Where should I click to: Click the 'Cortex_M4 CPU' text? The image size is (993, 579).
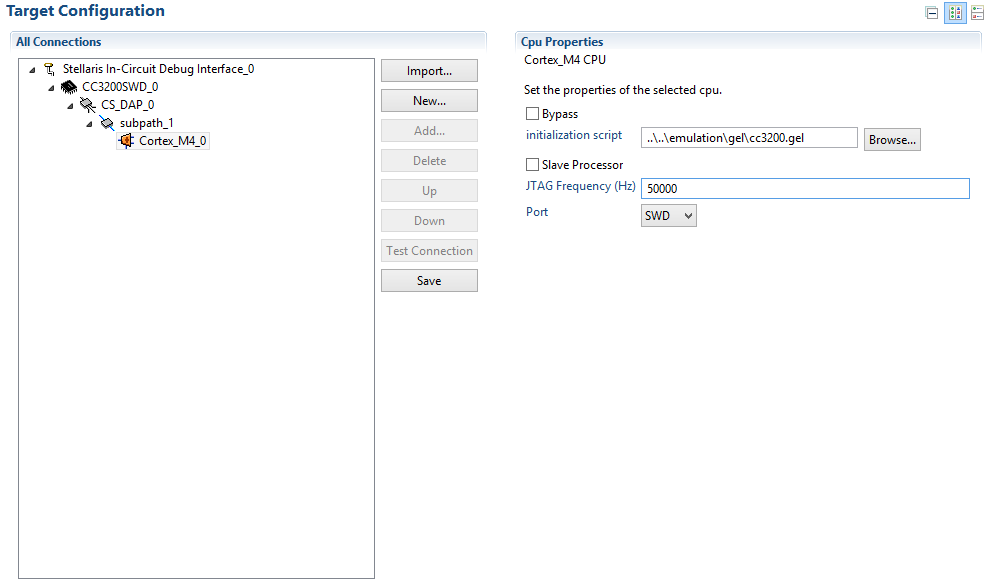pos(565,60)
